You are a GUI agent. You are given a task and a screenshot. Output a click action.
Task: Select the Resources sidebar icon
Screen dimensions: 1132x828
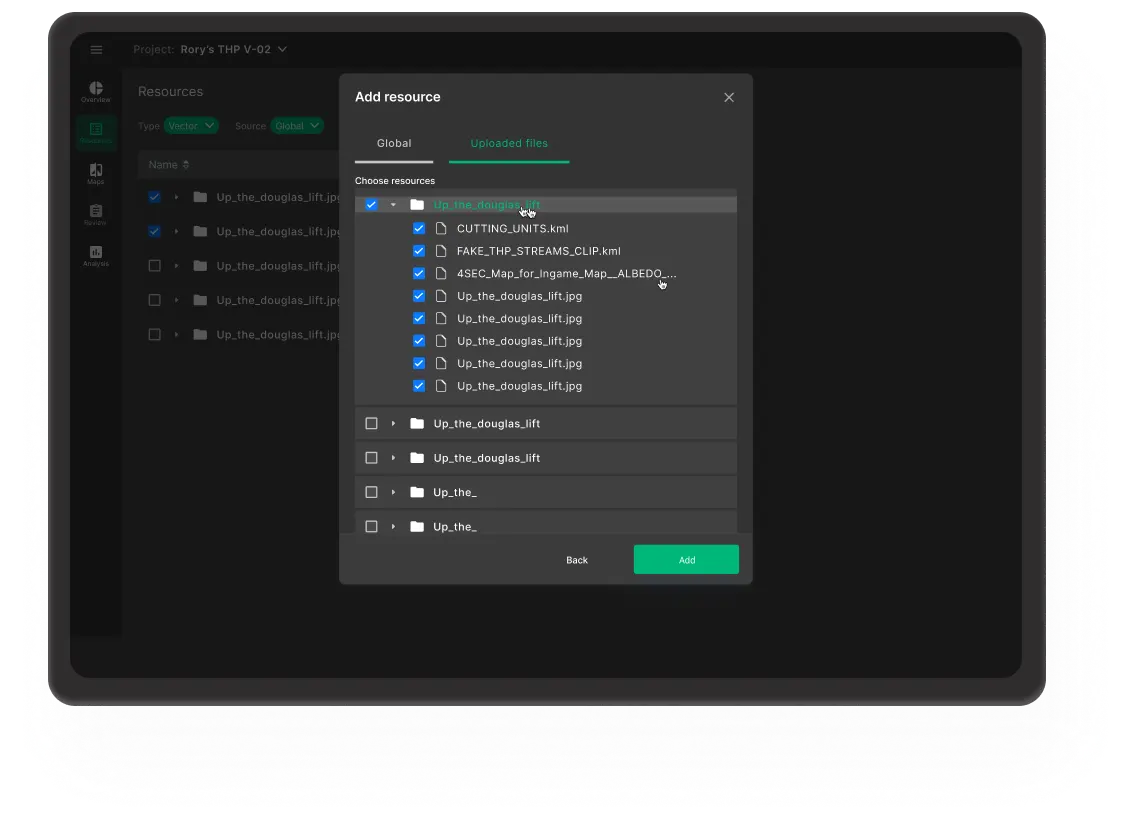[x=96, y=133]
